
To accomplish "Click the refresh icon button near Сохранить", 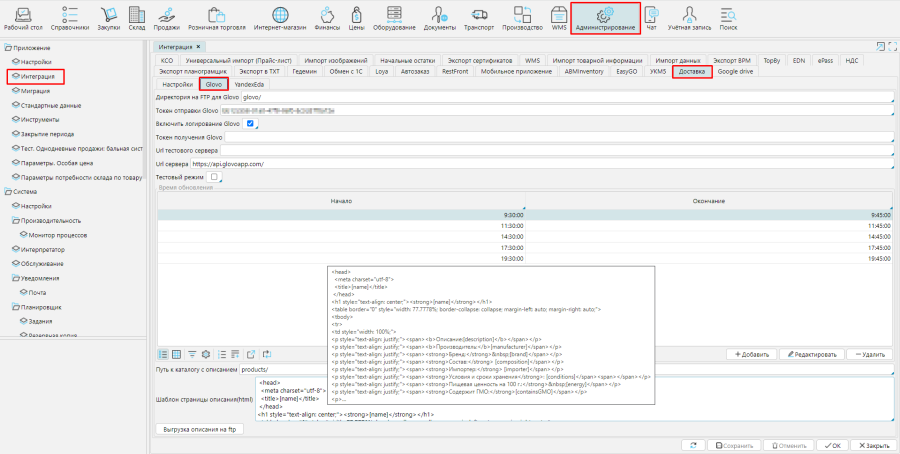I will [x=691, y=445].
